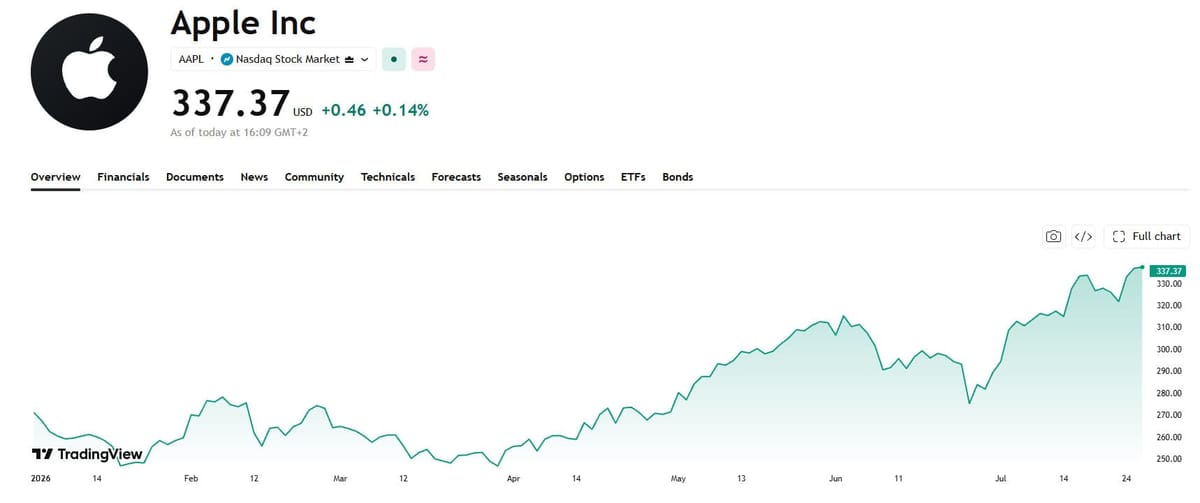Switch to the Financials tab
1200x503 pixels.
(x=123, y=177)
